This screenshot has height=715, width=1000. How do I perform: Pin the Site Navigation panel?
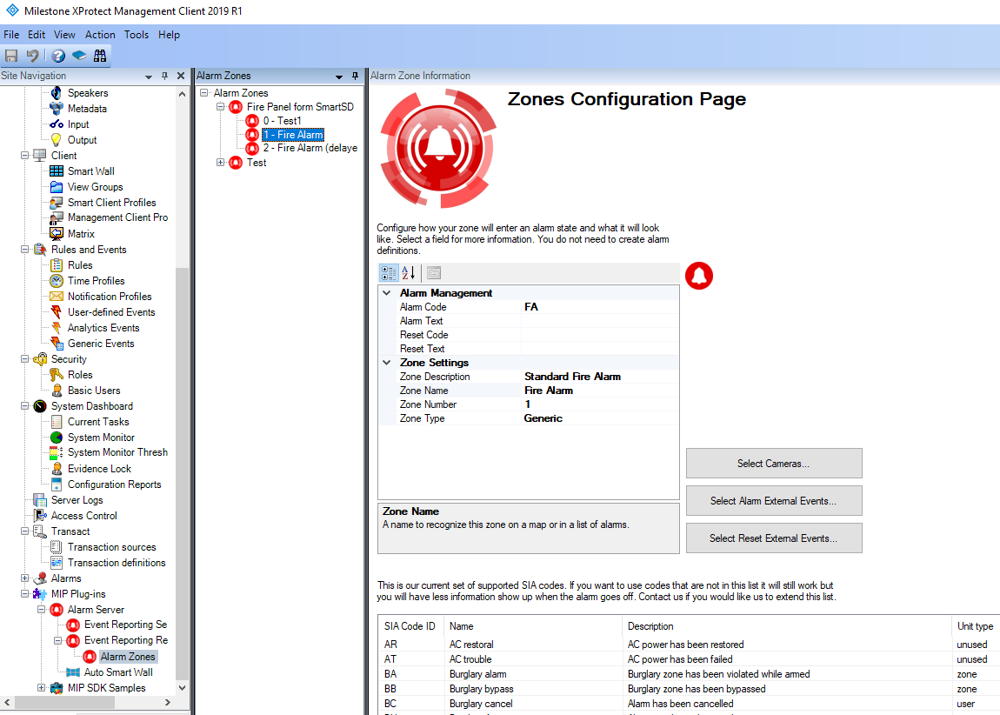pyautogui.click(x=165, y=76)
